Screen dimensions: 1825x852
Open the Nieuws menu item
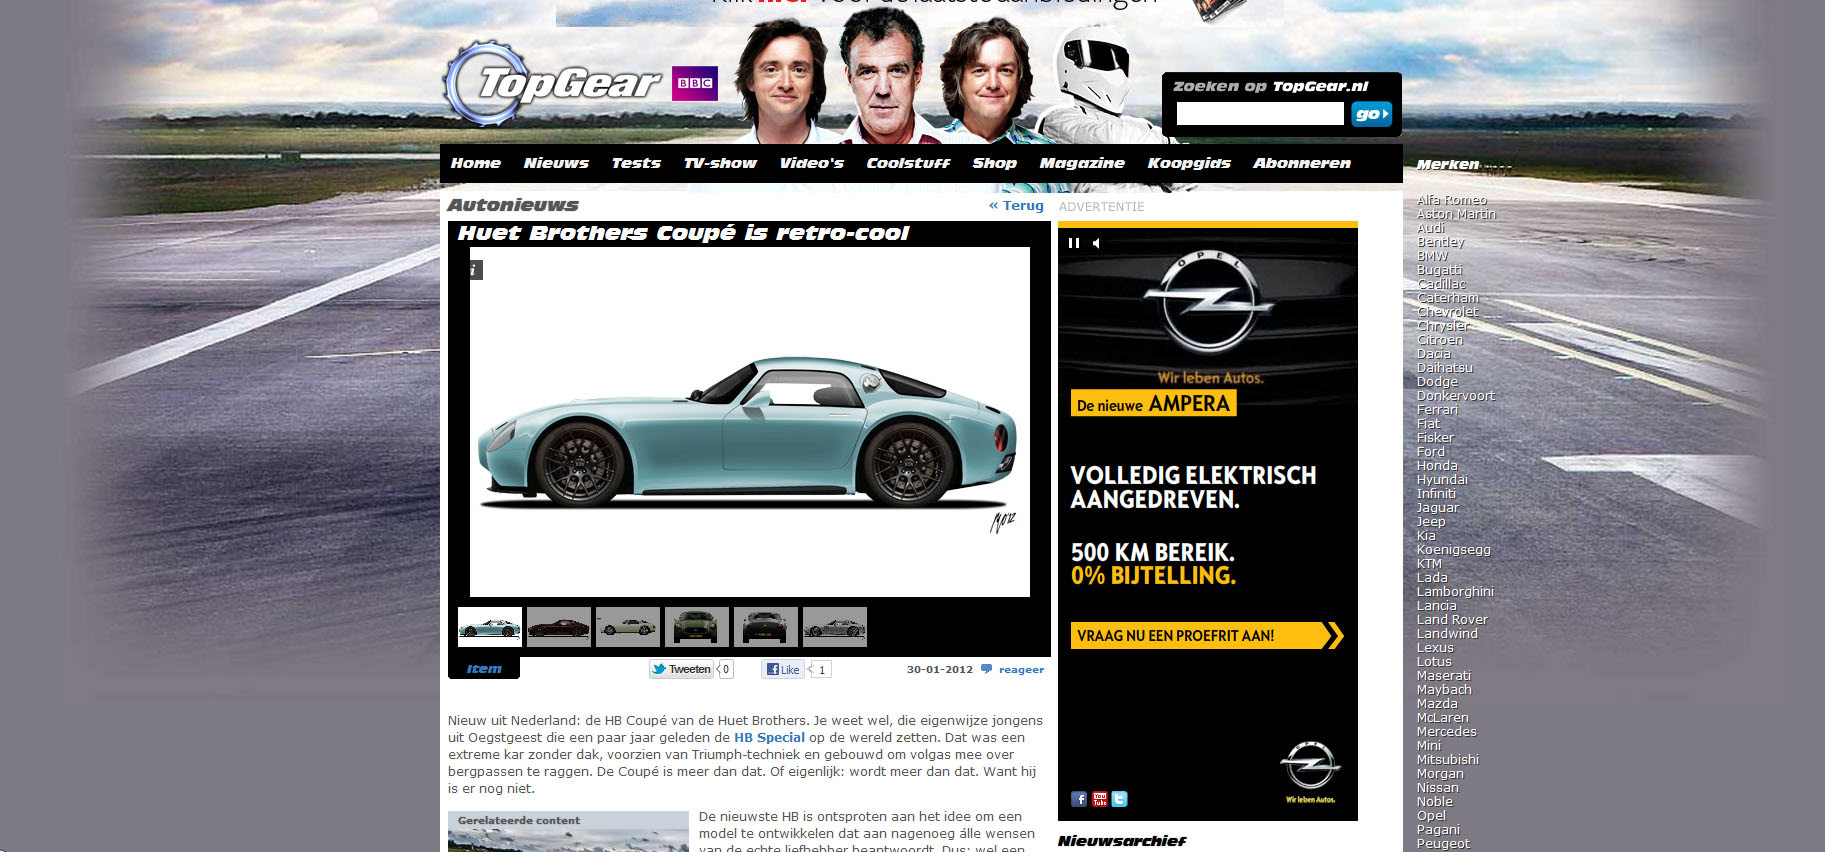click(556, 163)
